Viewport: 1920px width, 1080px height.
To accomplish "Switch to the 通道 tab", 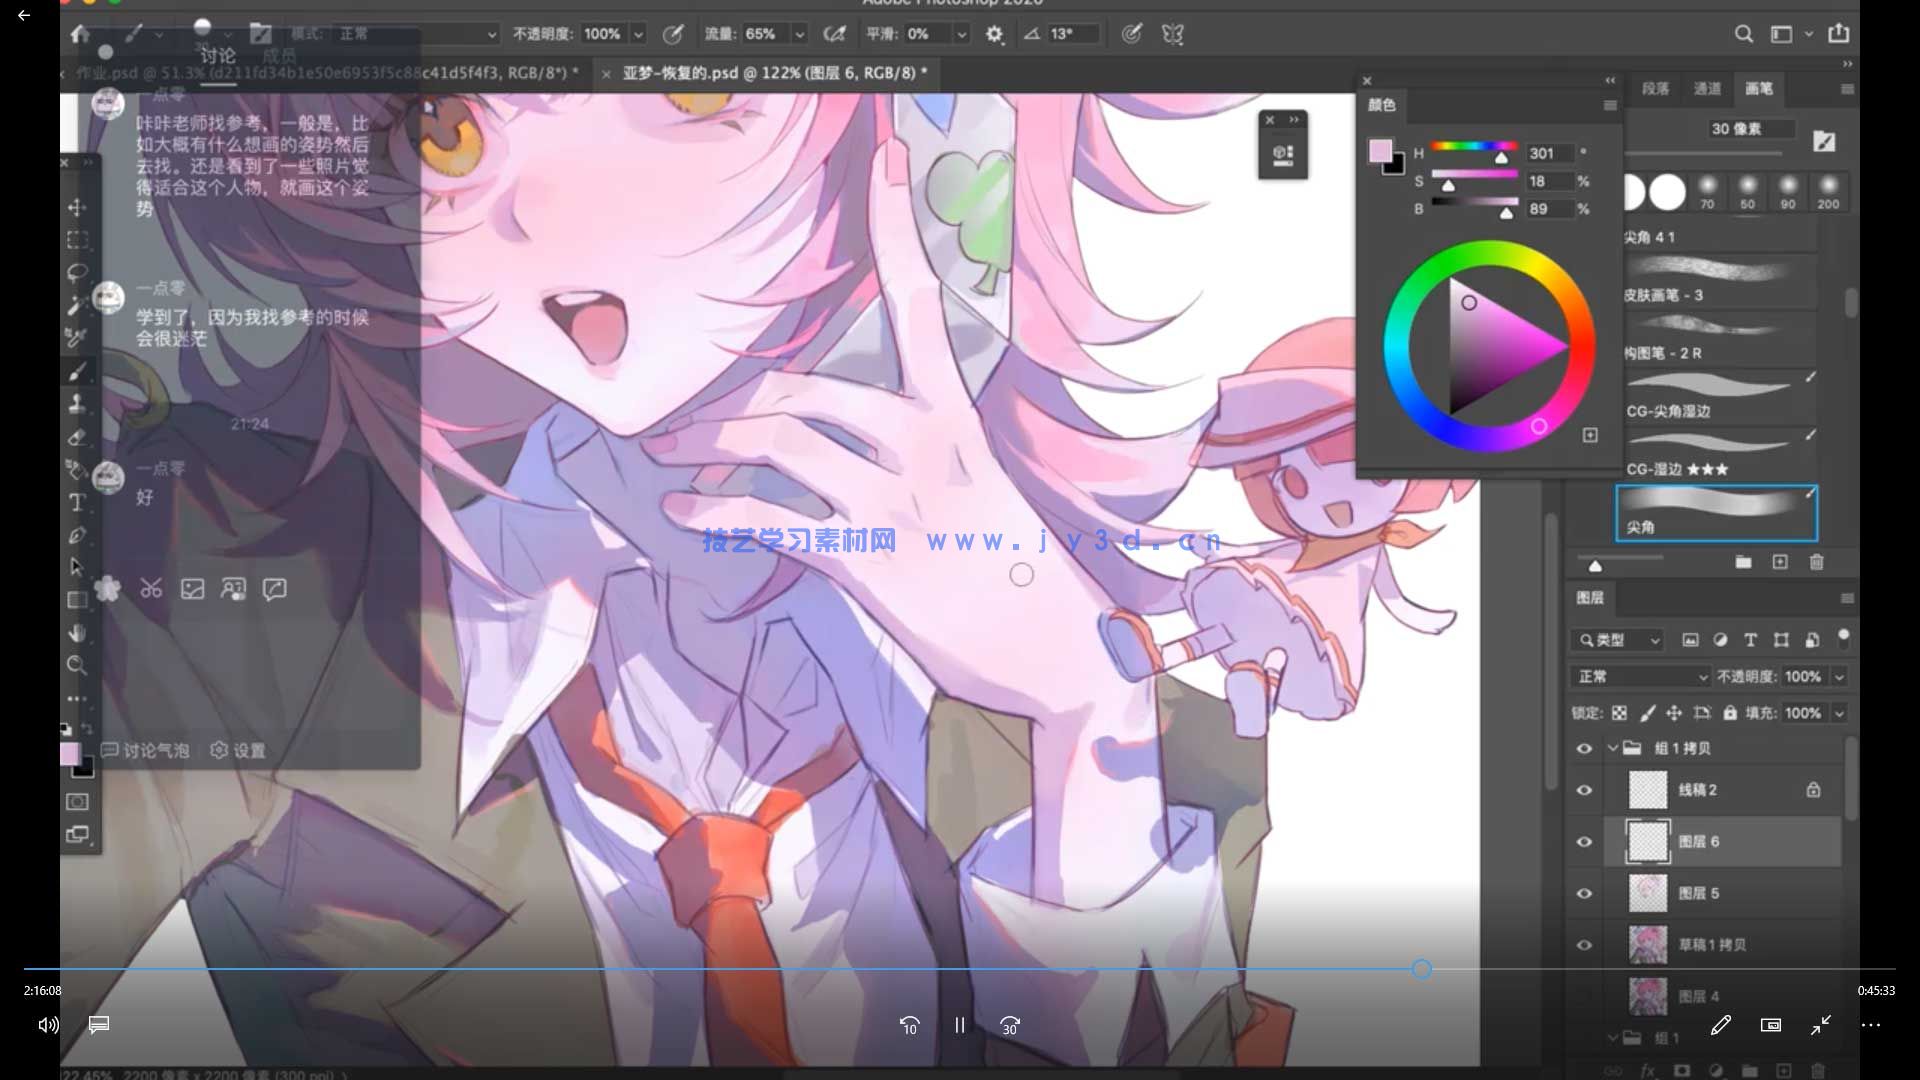I will click(1707, 89).
